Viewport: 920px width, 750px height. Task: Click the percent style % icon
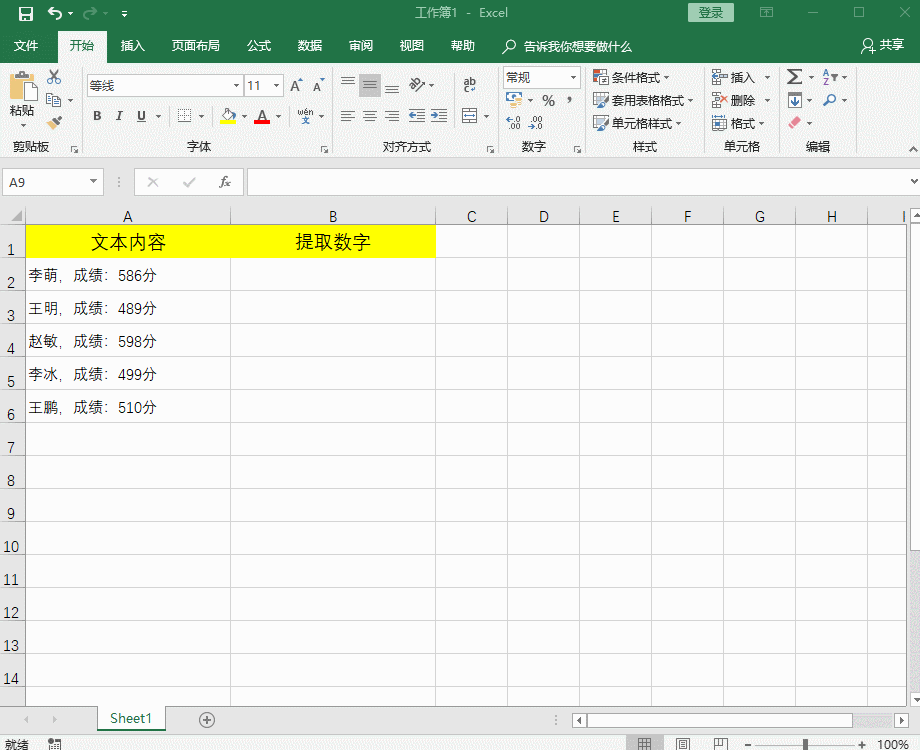pyautogui.click(x=547, y=101)
